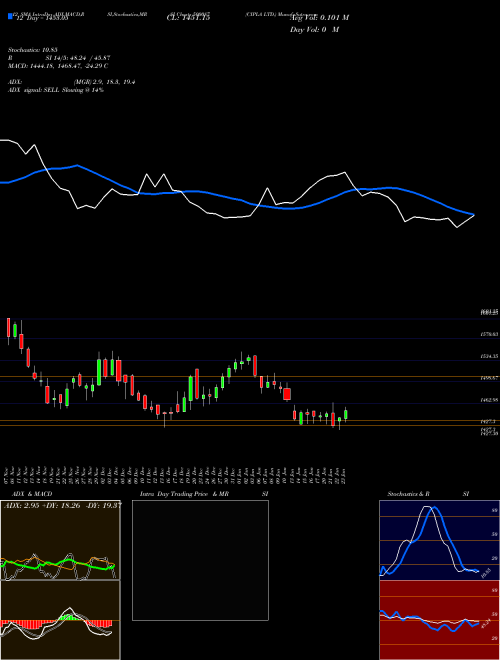Image resolution: width=500 pixels, height=660 pixels.
Task: Click the 'Avg Vol: 0.101 M' label
Action: pyautogui.click(x=319, y=17)
